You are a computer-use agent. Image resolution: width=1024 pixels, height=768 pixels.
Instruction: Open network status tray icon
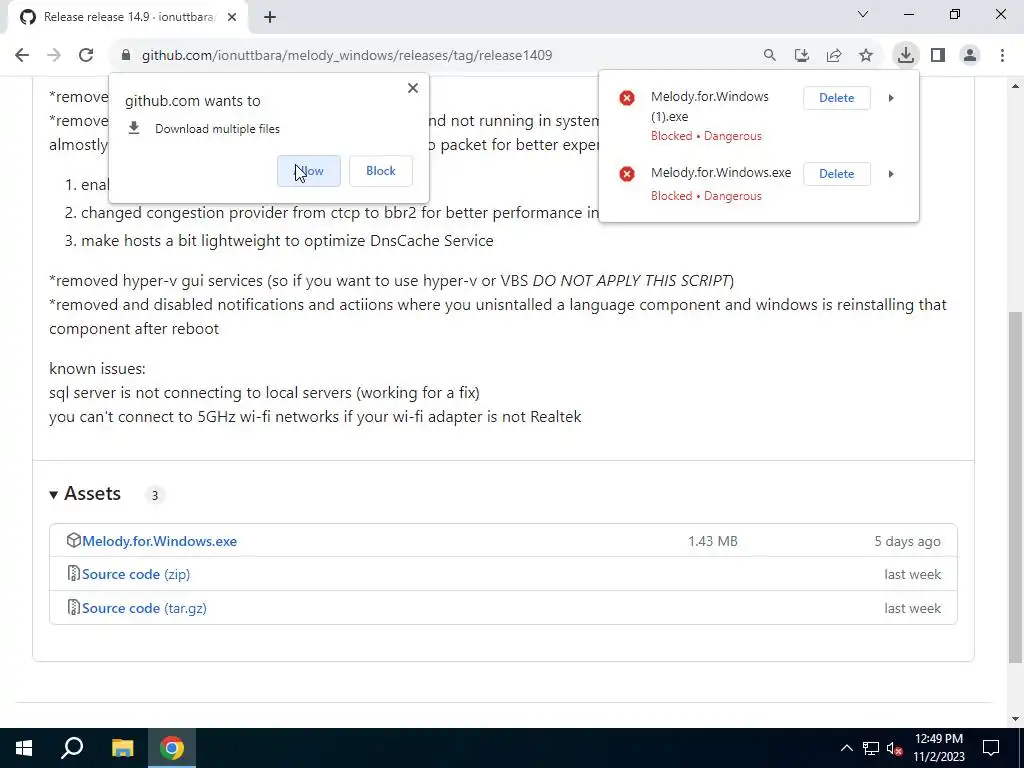point(871,748)
